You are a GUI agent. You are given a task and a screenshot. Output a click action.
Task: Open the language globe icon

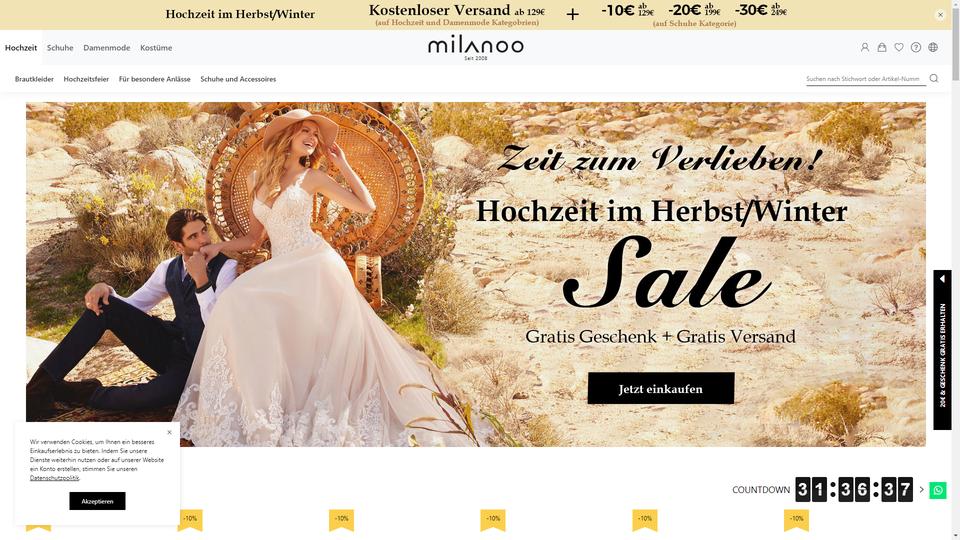pyautogui.click(x=933, y=47)
